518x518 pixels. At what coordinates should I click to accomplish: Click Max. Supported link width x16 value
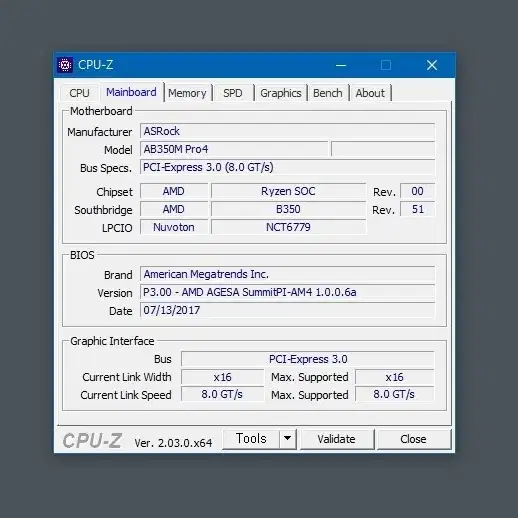click(x=395, y=377)
